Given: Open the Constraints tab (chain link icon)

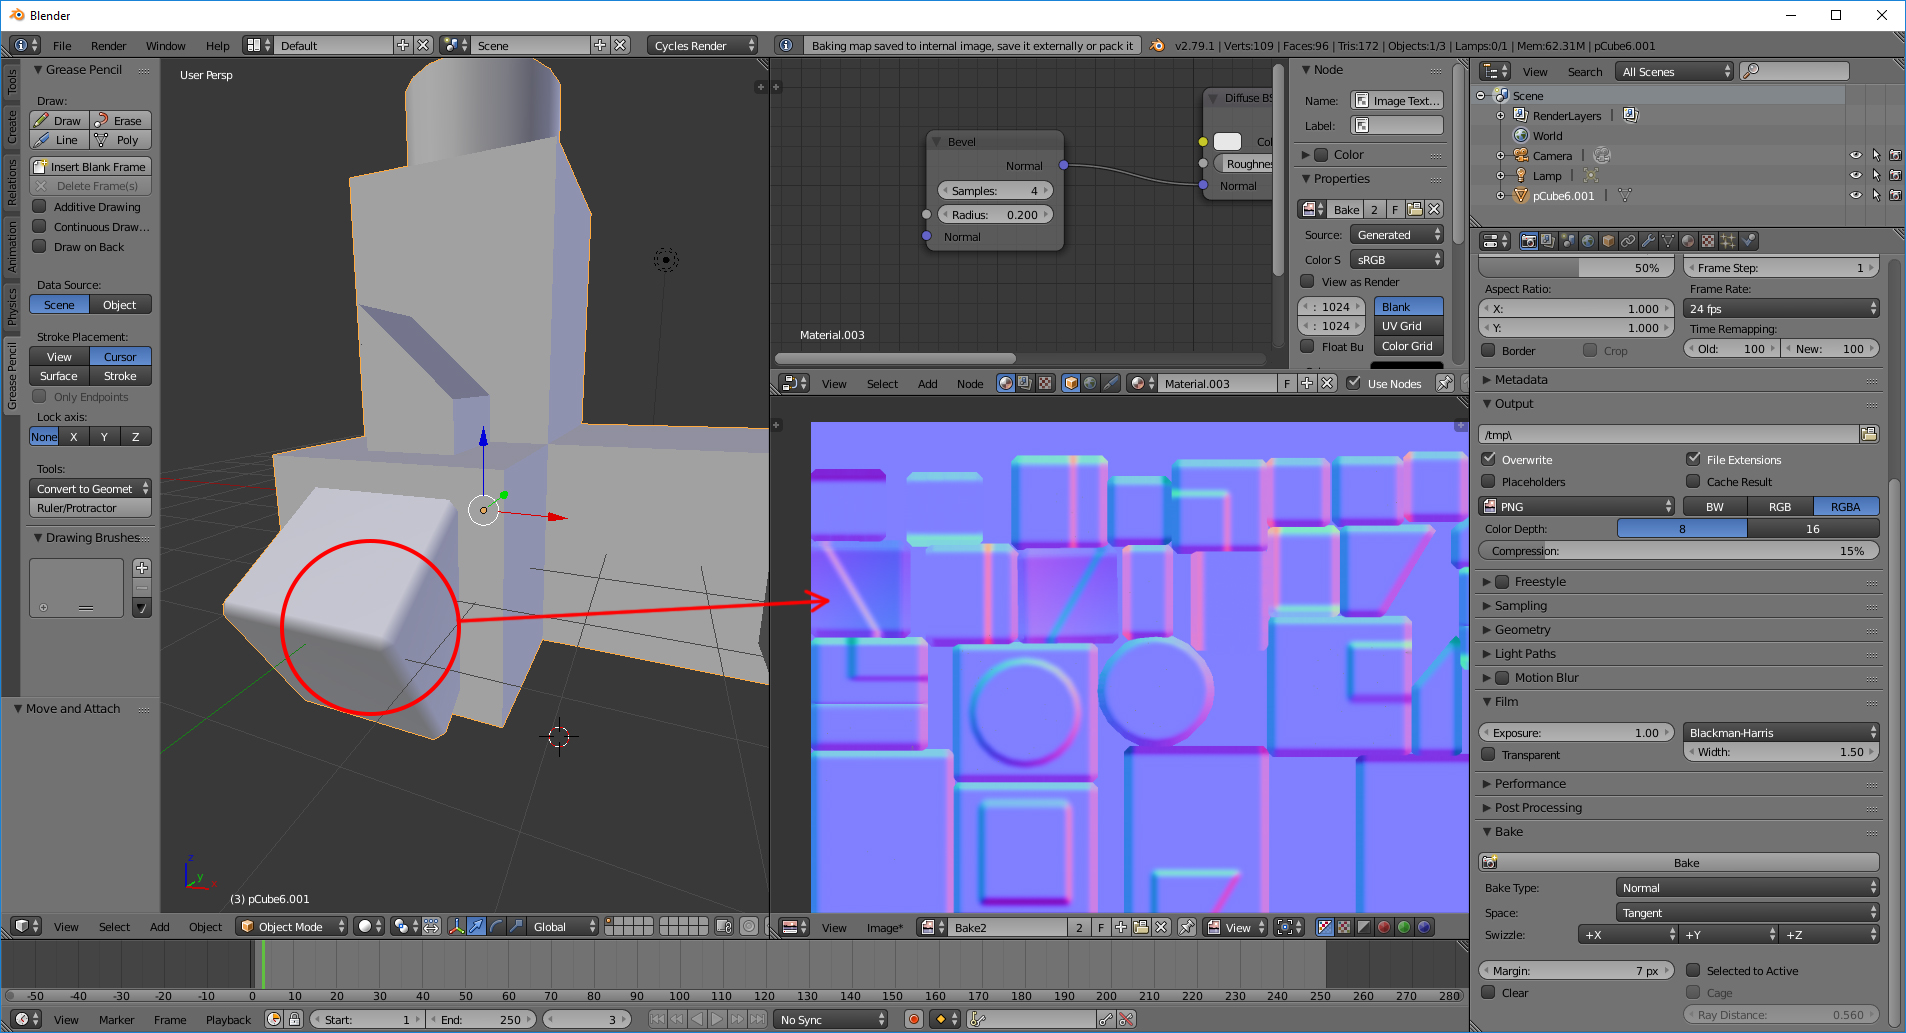Looking at the screenshot, I should coord(1628,241).
